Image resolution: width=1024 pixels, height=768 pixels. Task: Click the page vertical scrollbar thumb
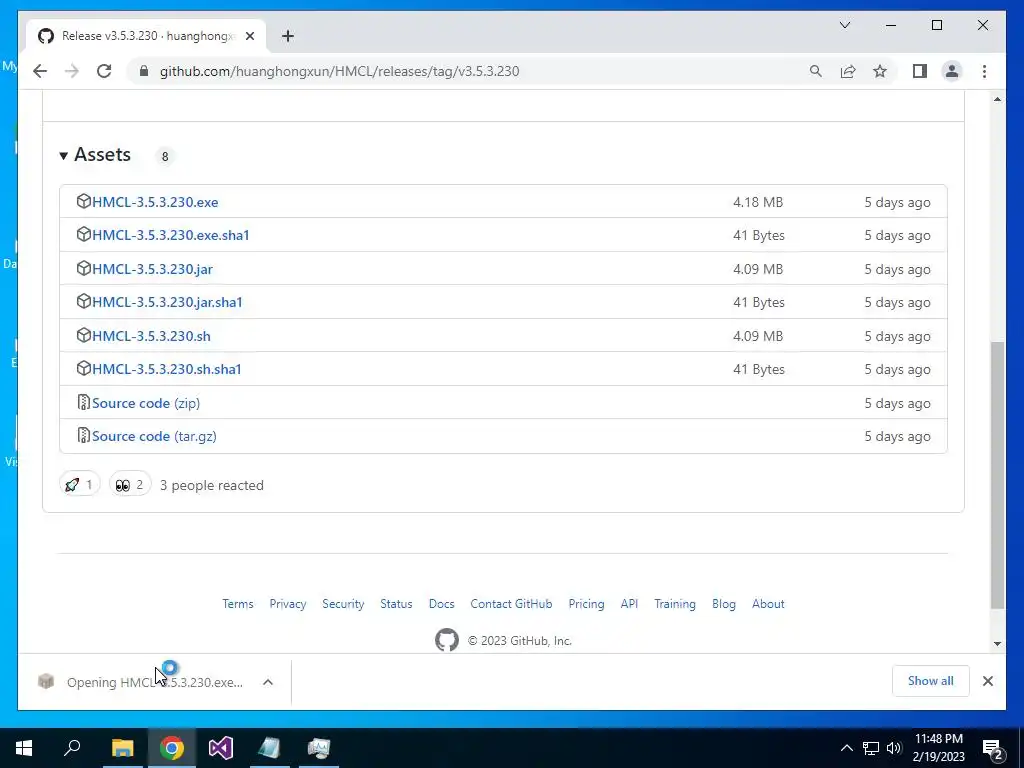[997, 475]
